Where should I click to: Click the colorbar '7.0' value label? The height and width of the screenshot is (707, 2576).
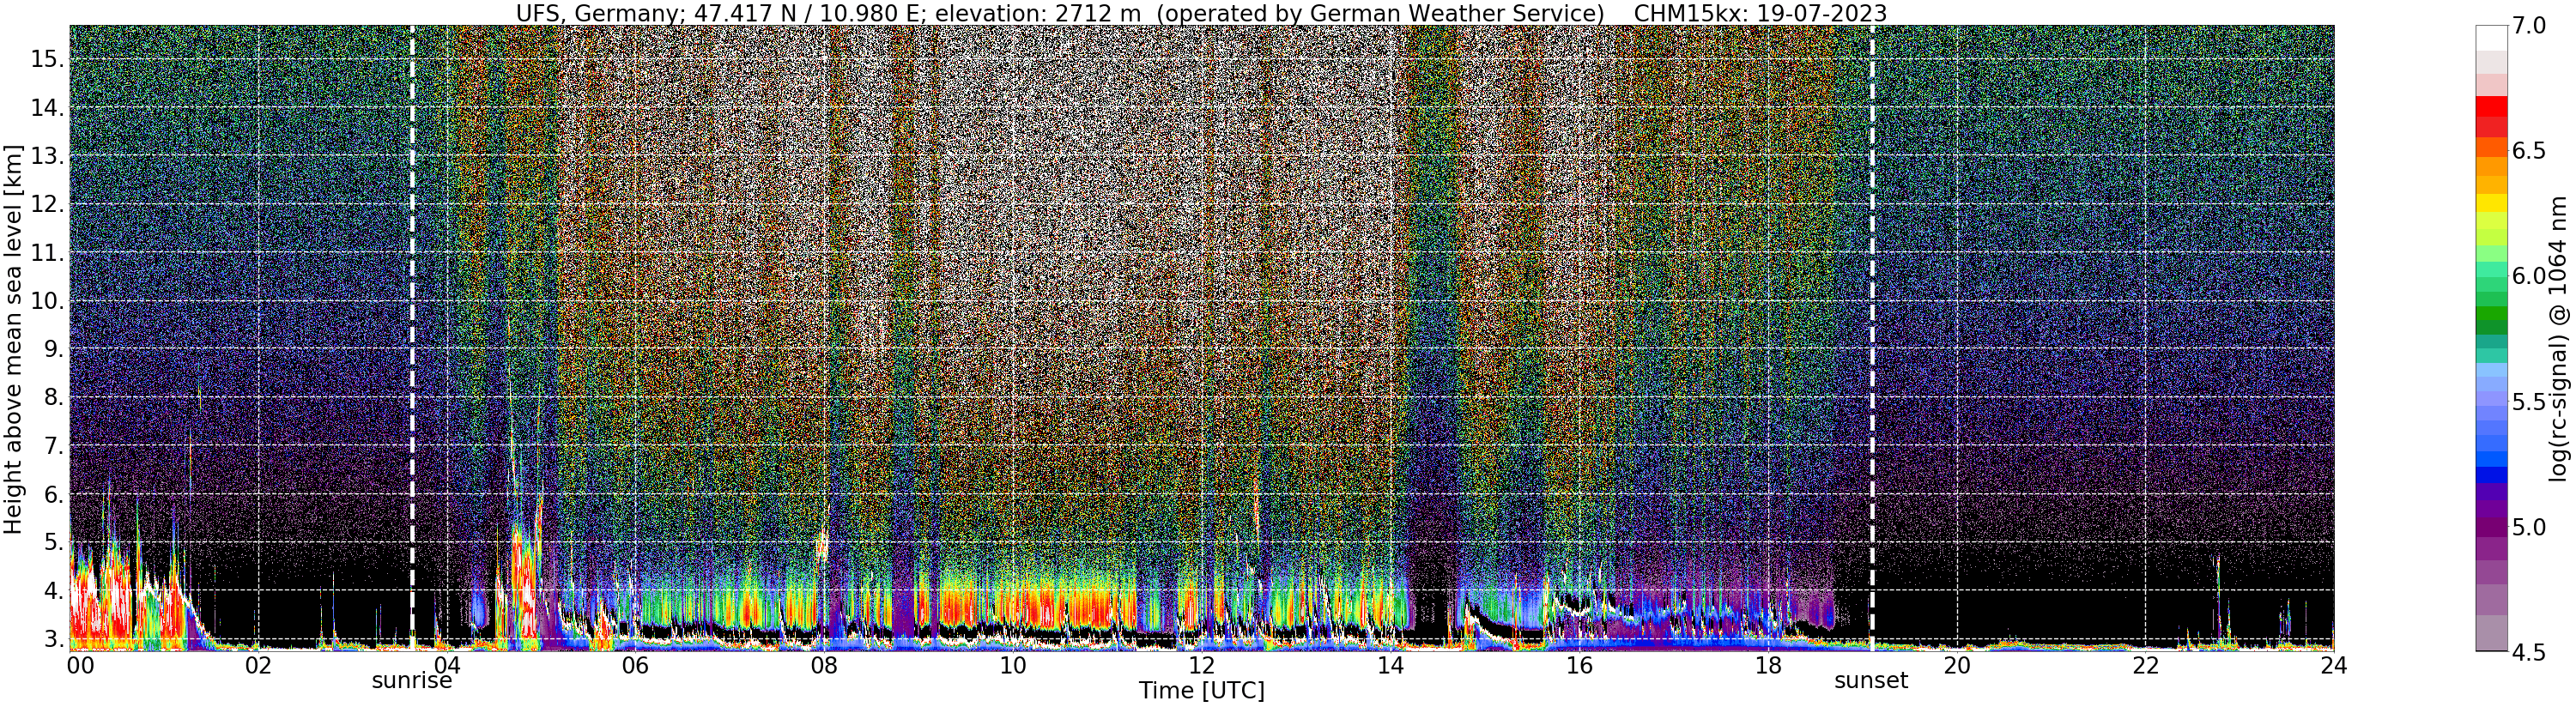2529,26
